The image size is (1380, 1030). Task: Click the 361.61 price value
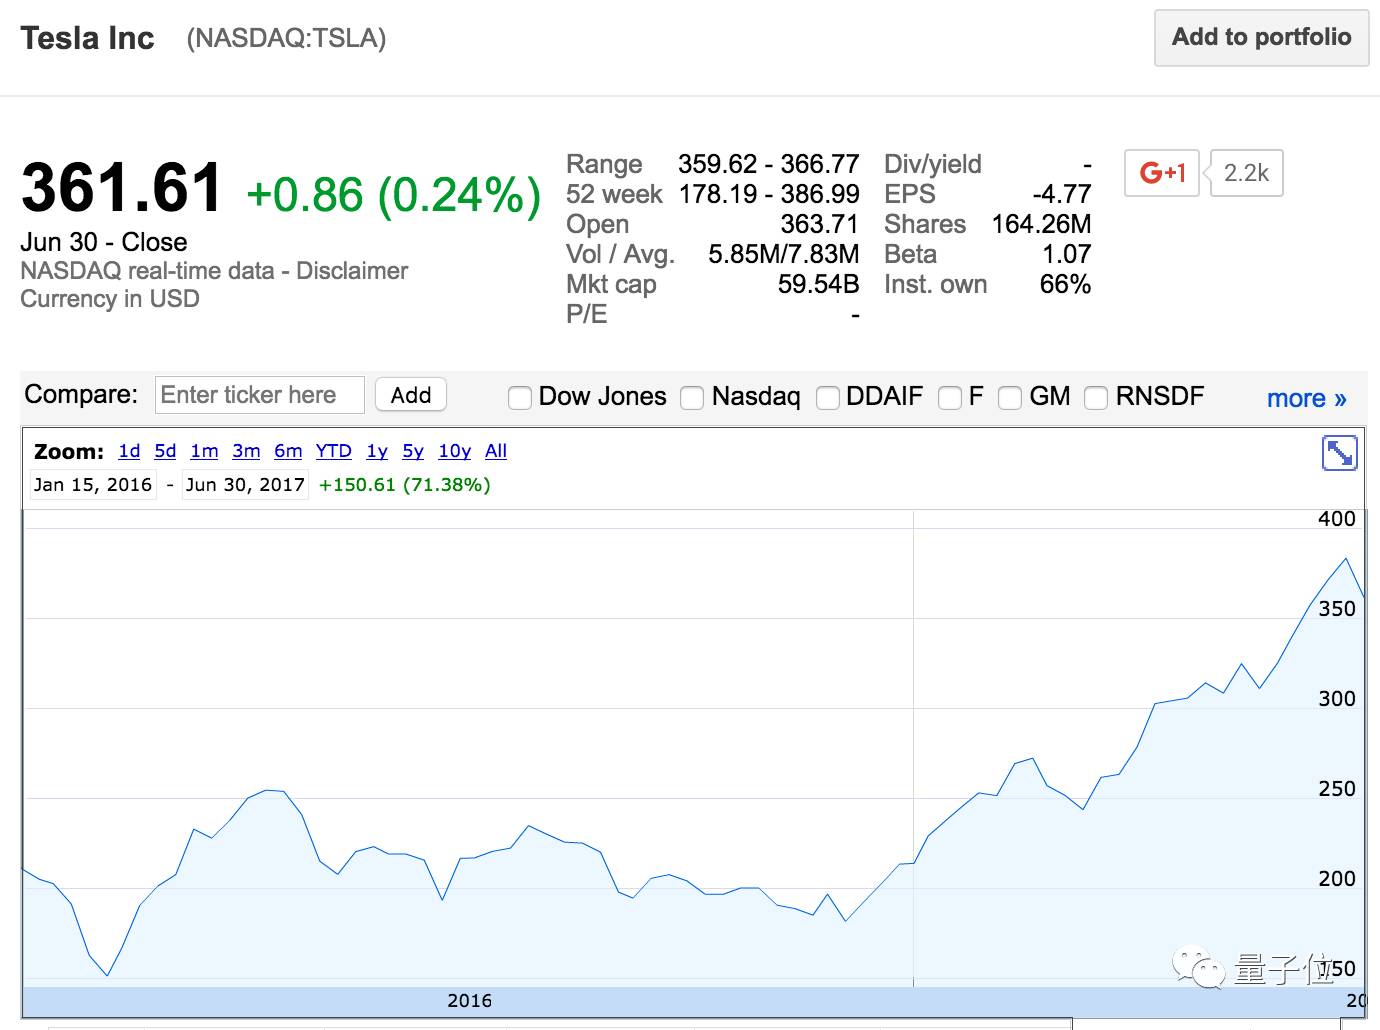(x=121, y=188)
